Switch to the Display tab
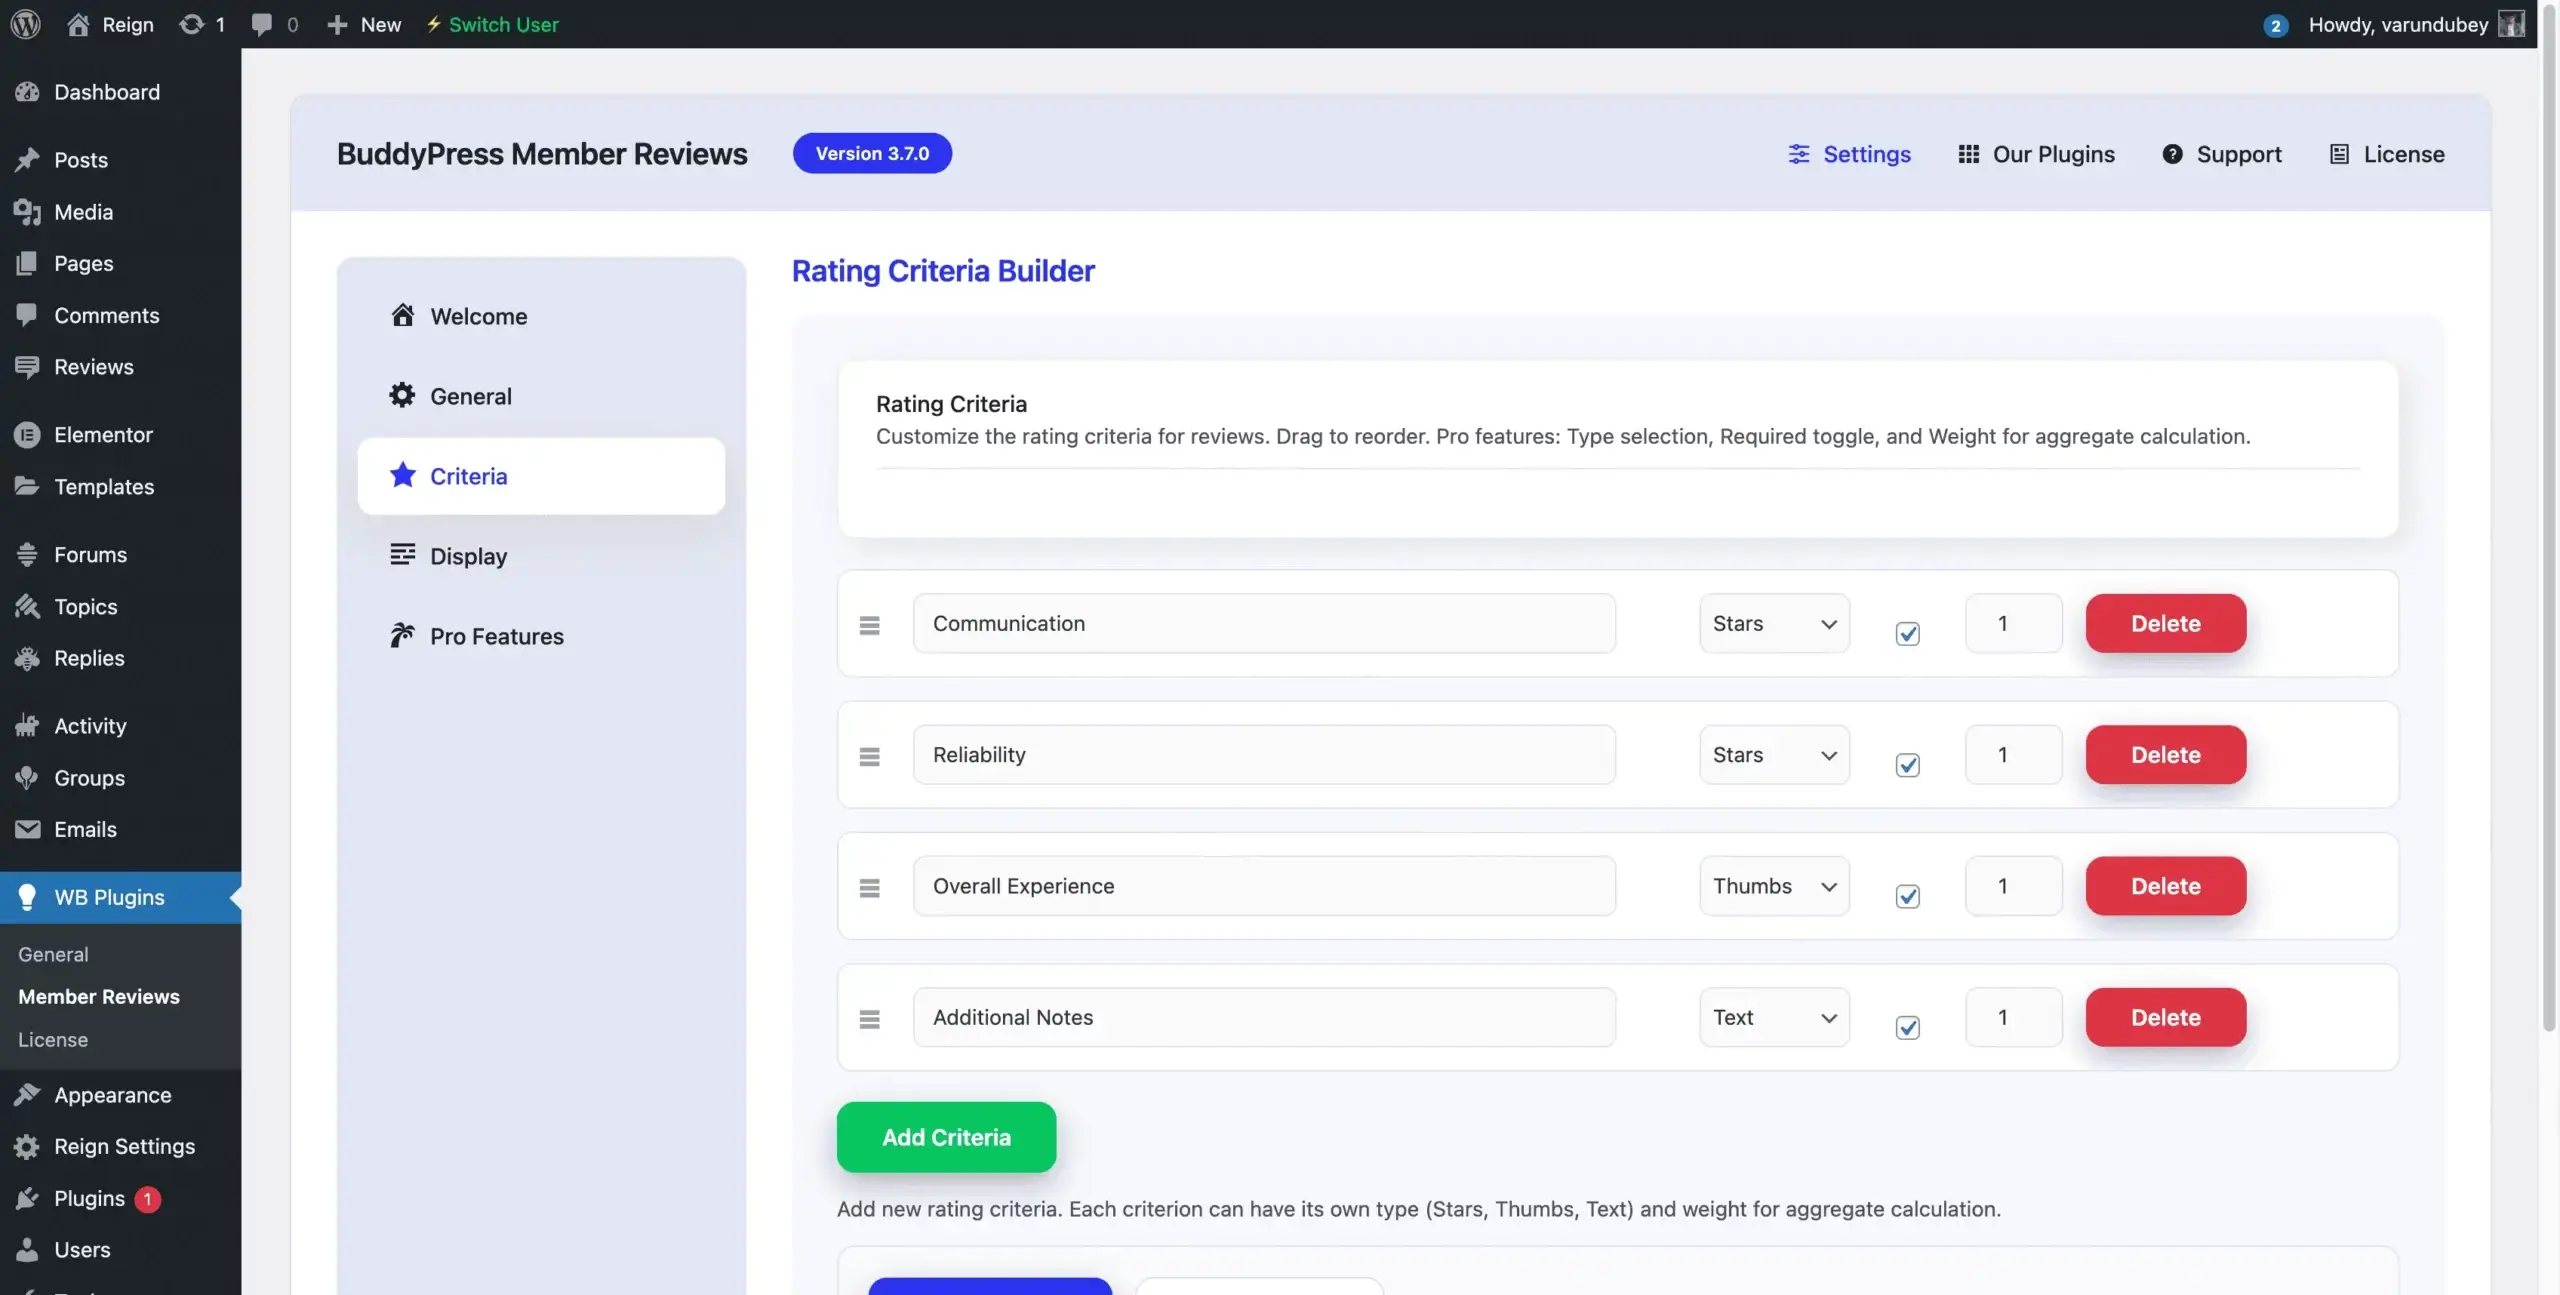Screen dimensions: 2560x1295 pyautogui.click(x=541, y=556)
